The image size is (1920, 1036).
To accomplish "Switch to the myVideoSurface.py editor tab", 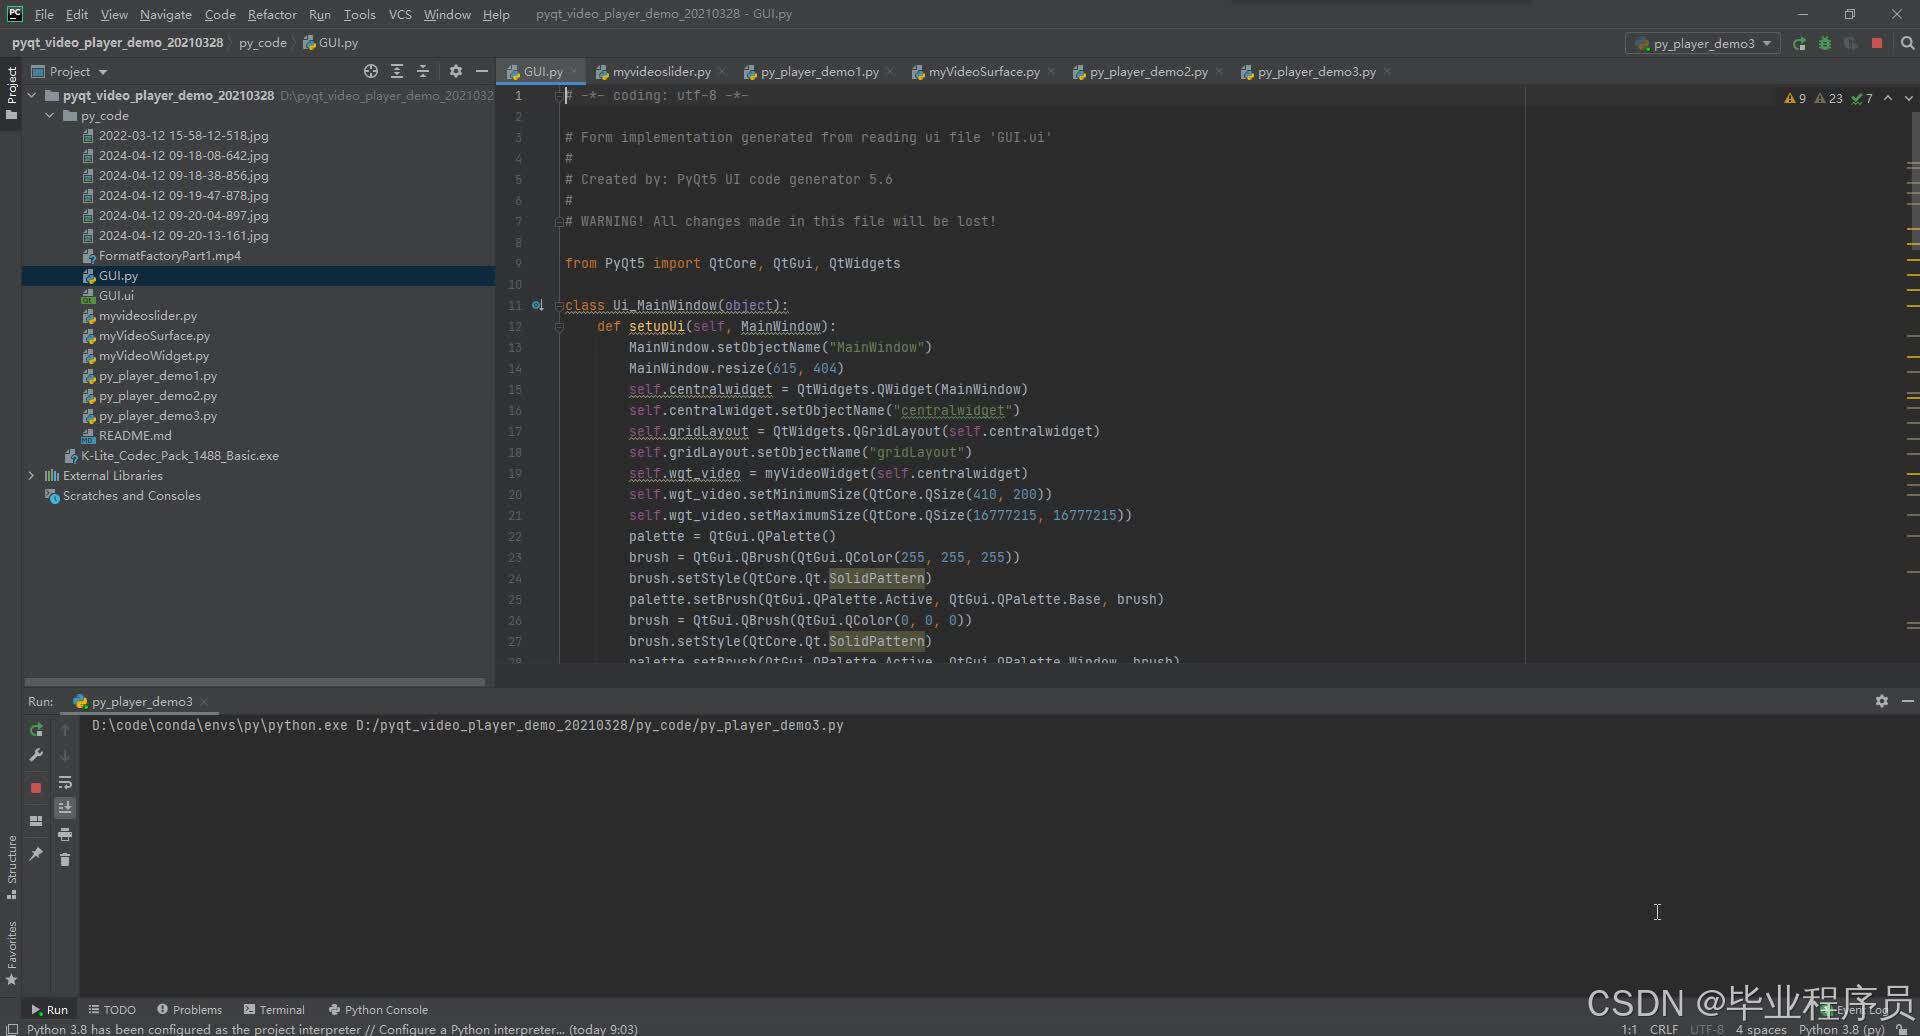I will pyautogui.click(x=984, y=72).
